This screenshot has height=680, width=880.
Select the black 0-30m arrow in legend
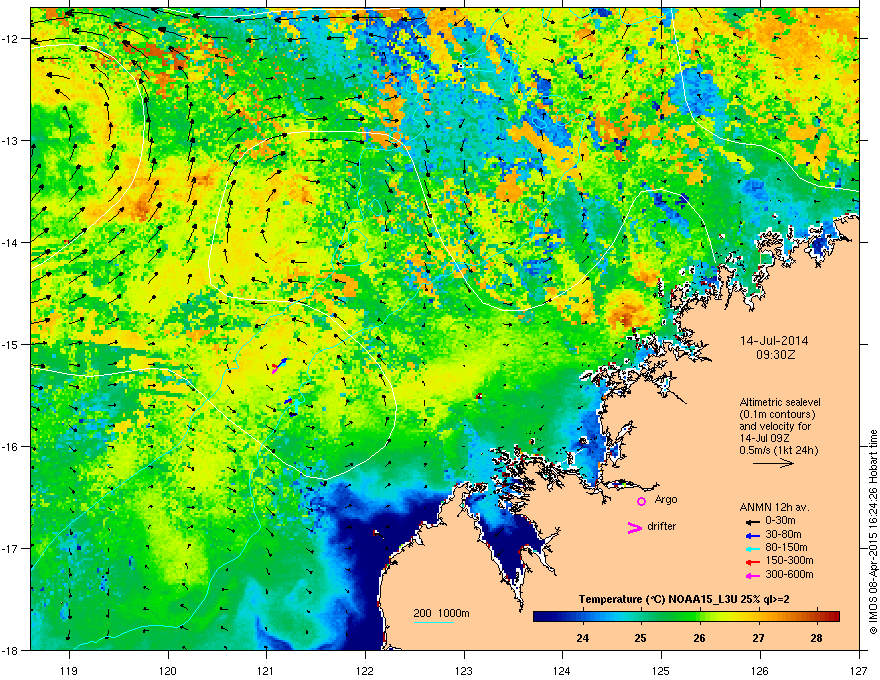coord(753,522)
